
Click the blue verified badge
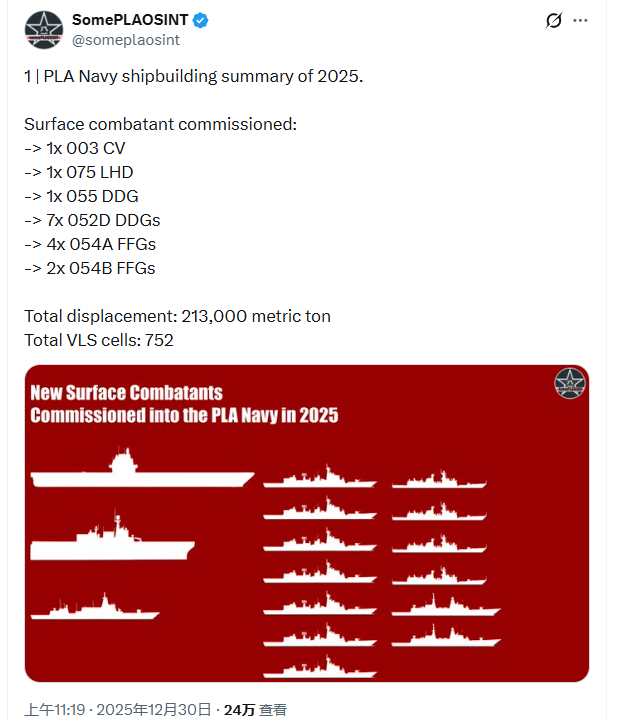coord(202,20)
